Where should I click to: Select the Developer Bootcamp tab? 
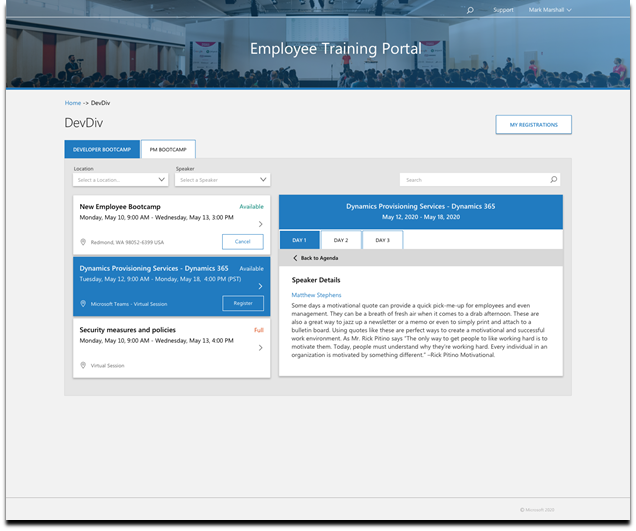click(102, 149)
